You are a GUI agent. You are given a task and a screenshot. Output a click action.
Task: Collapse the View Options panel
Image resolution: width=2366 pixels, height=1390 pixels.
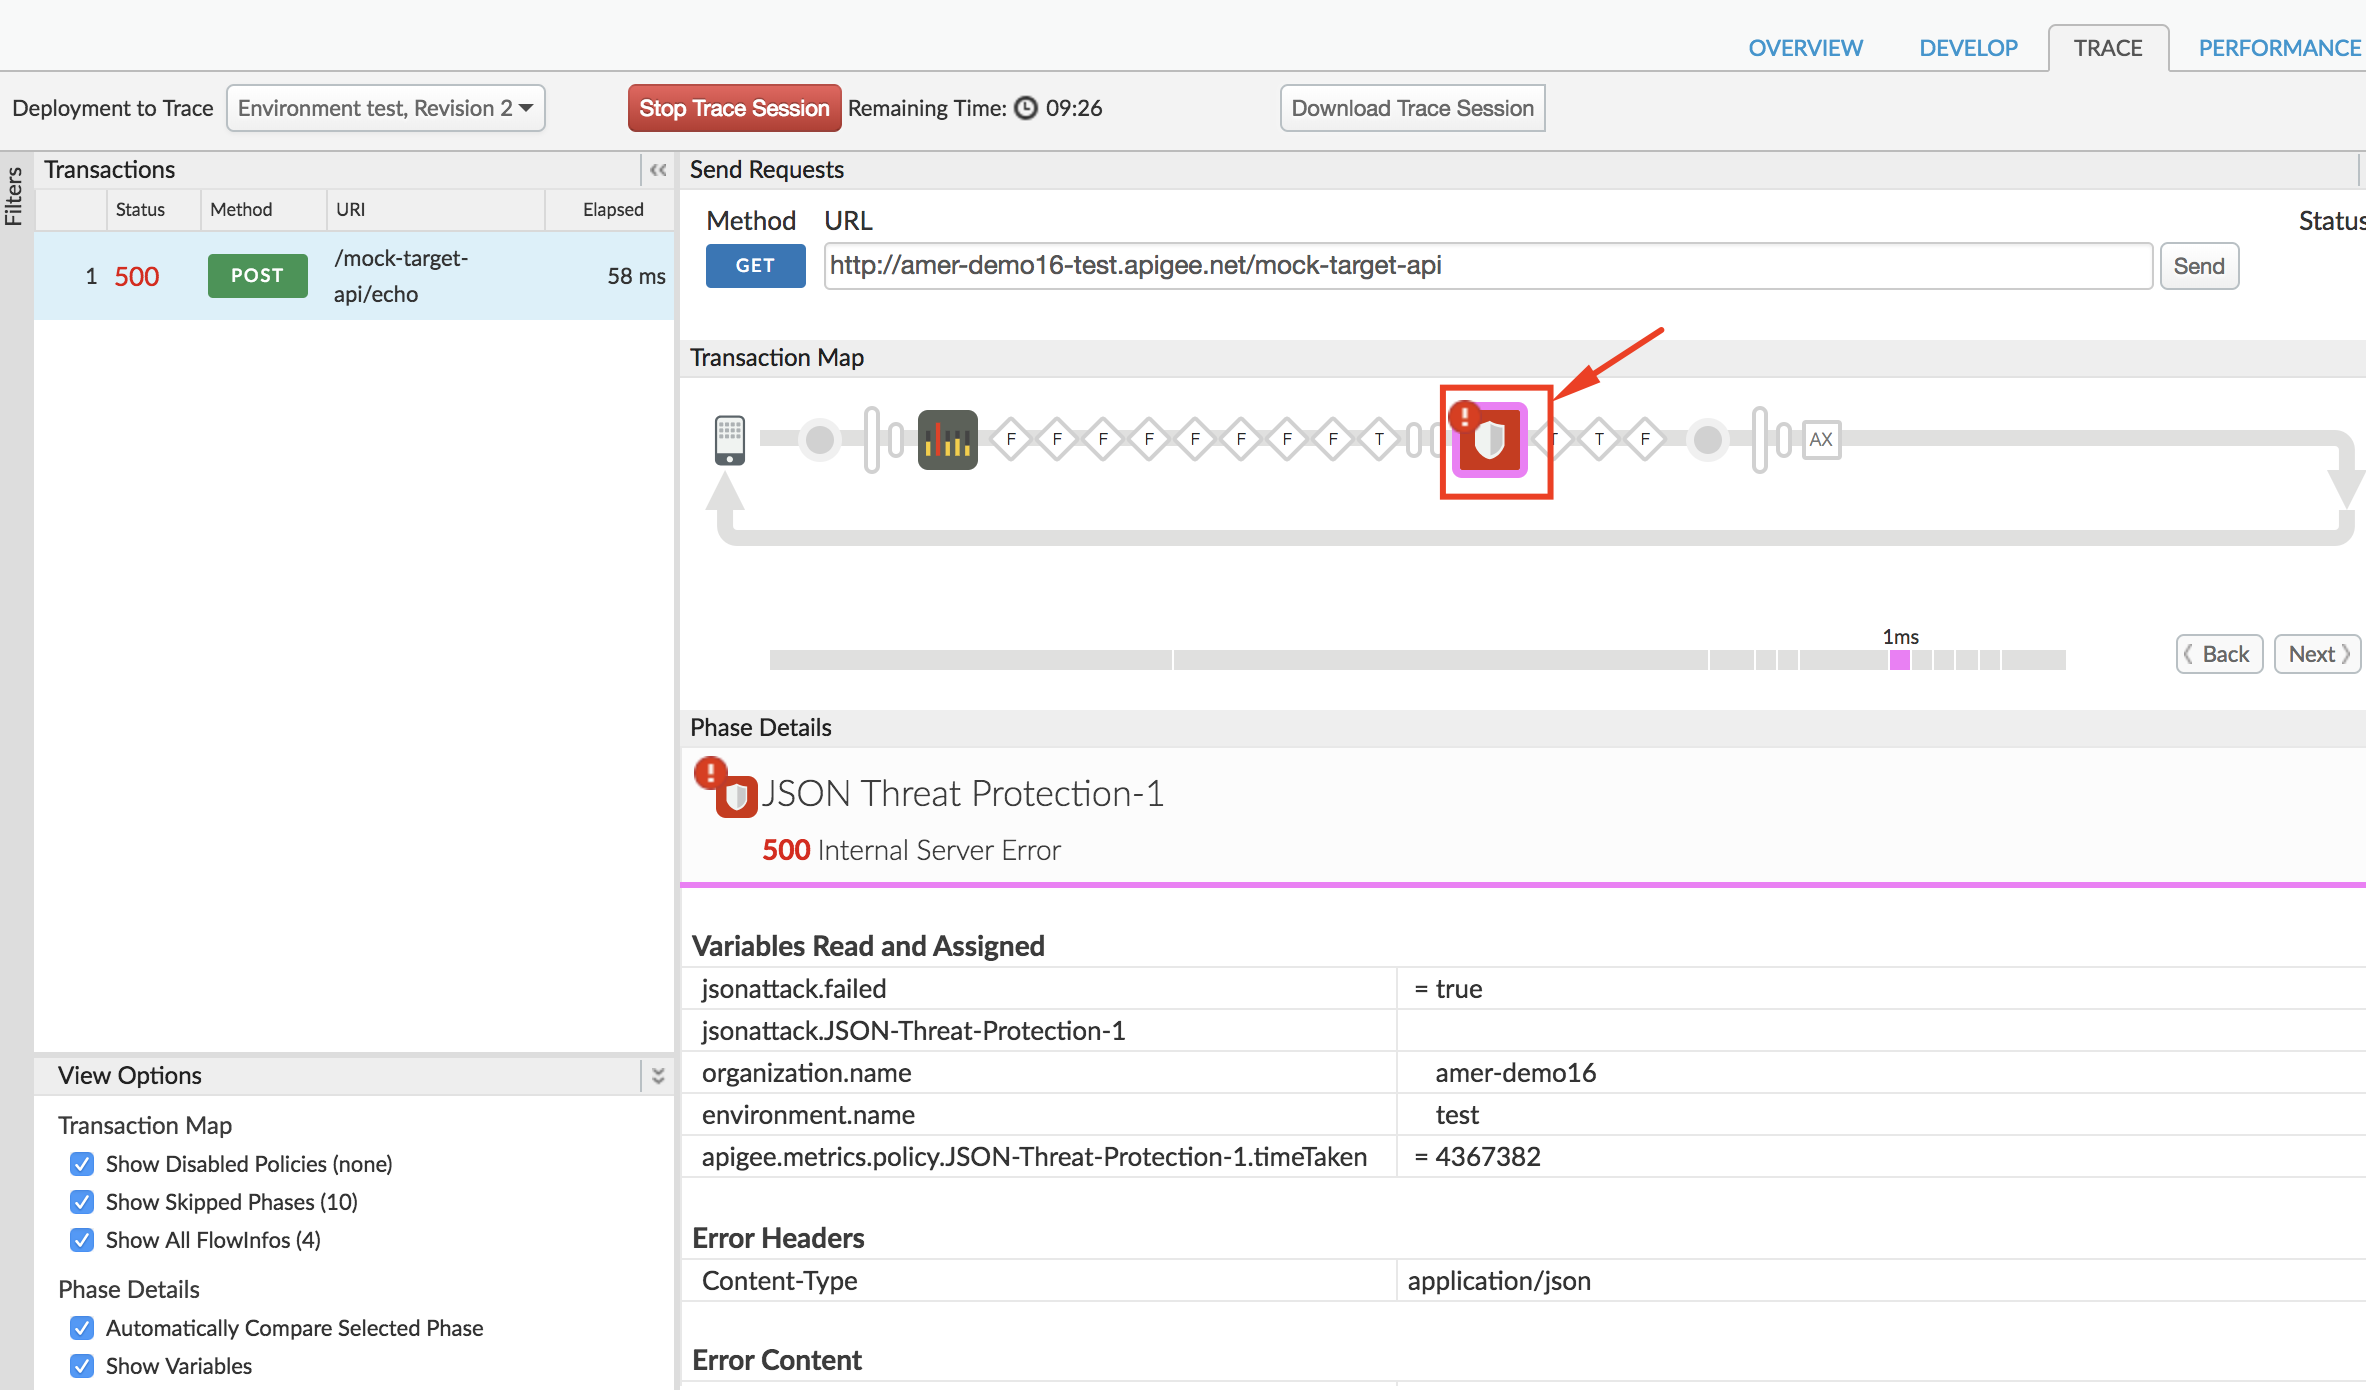pos(658,1076)
